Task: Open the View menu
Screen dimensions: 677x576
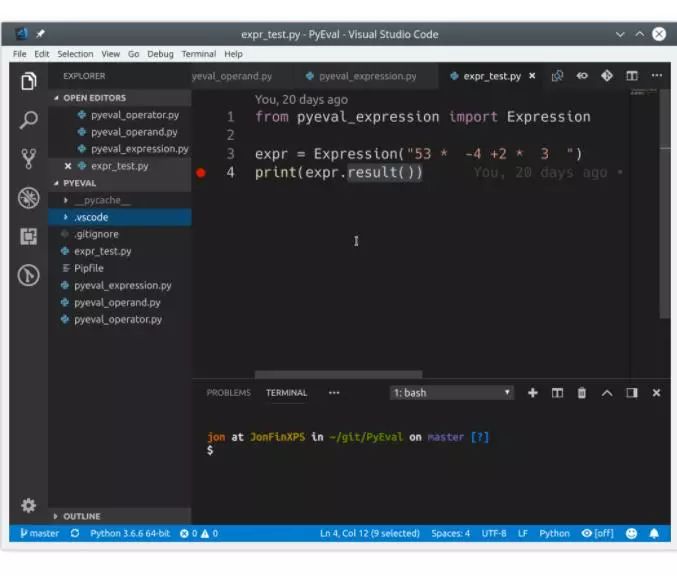Action: click(111, 54)
